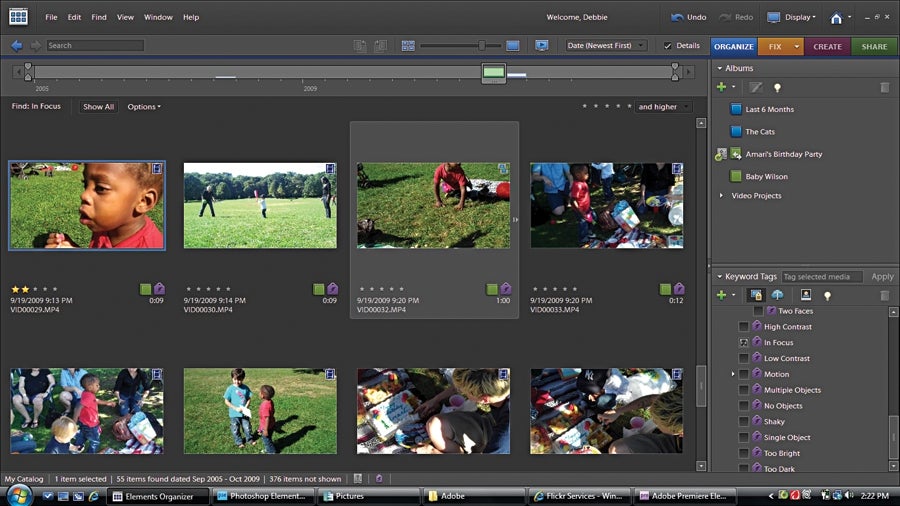The height and width of the screenshot is (506, 900).
Task: Create new album with green plus icon
Action: pos(721,87)
